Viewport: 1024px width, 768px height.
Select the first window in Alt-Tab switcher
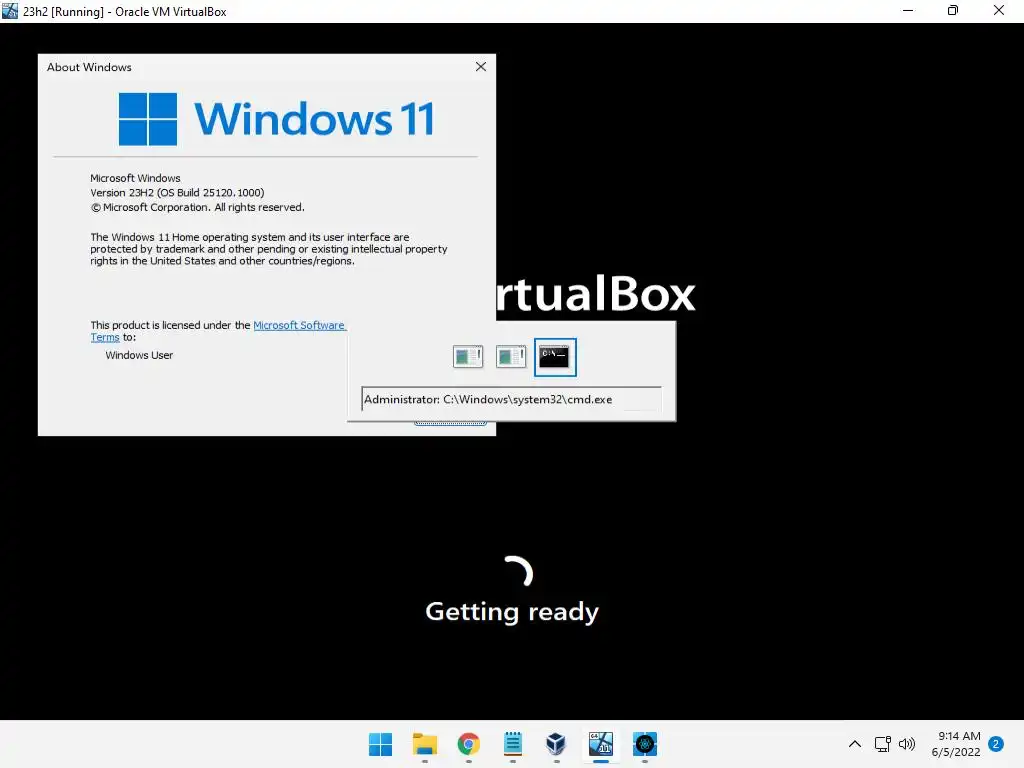(468, 357)
